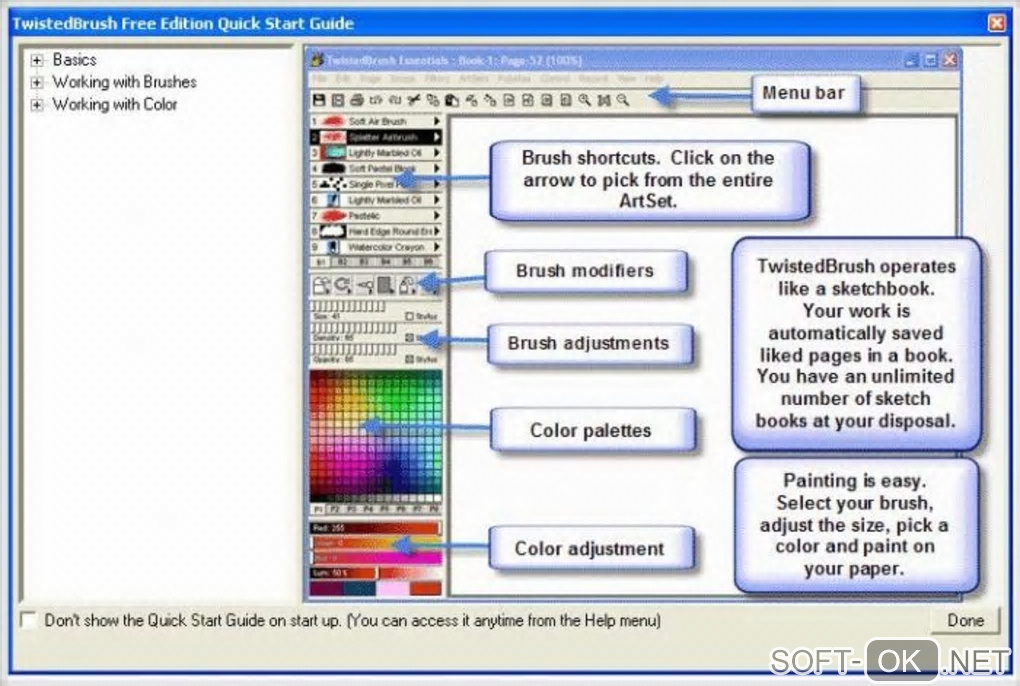Screen dimensions: 1020x686
Task: Switch to the P8 palette tab
Action: [x=434, y=509]
